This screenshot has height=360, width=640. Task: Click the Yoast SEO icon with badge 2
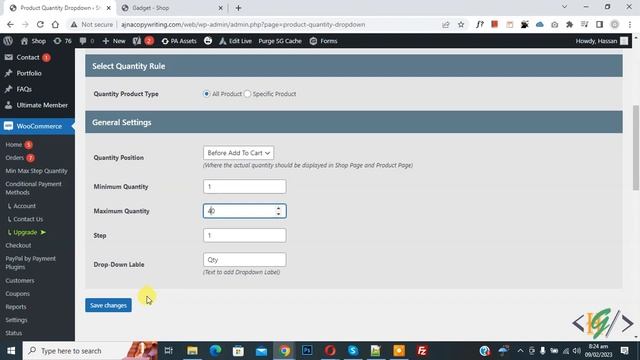point(143,41)
